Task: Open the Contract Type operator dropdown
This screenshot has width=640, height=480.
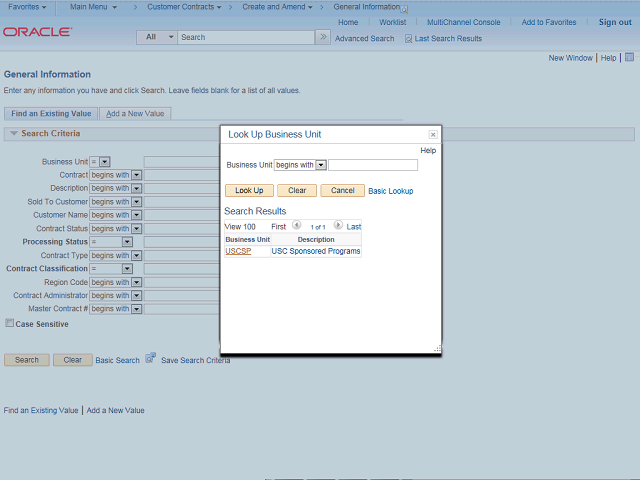Action: [x=137, y=256]
